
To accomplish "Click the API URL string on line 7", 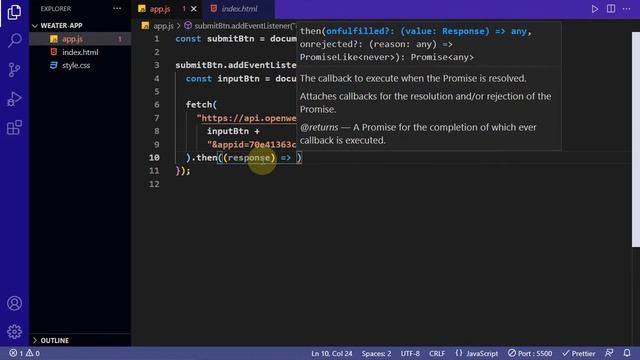I will point(247,118).
